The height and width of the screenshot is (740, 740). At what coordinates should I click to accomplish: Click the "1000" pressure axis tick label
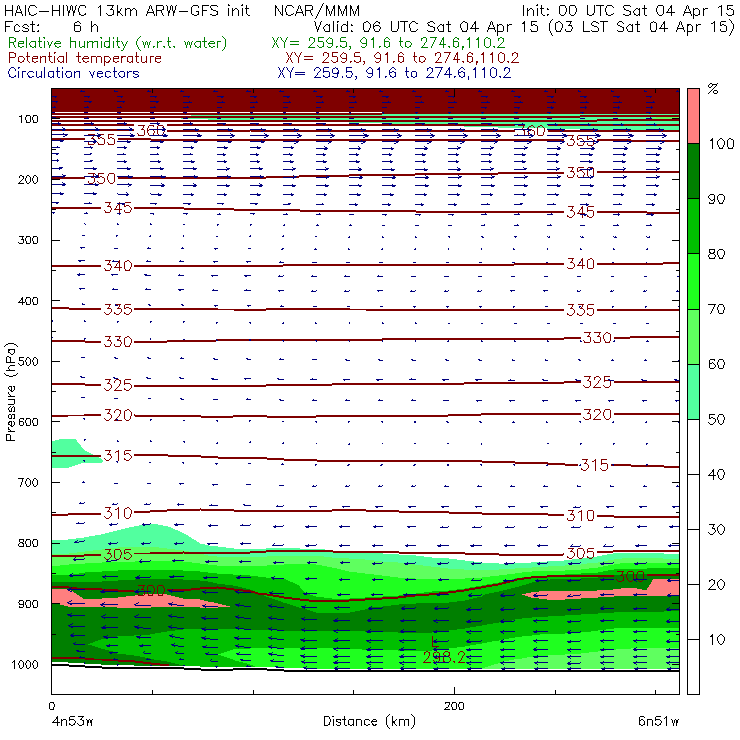click(25, 664)
